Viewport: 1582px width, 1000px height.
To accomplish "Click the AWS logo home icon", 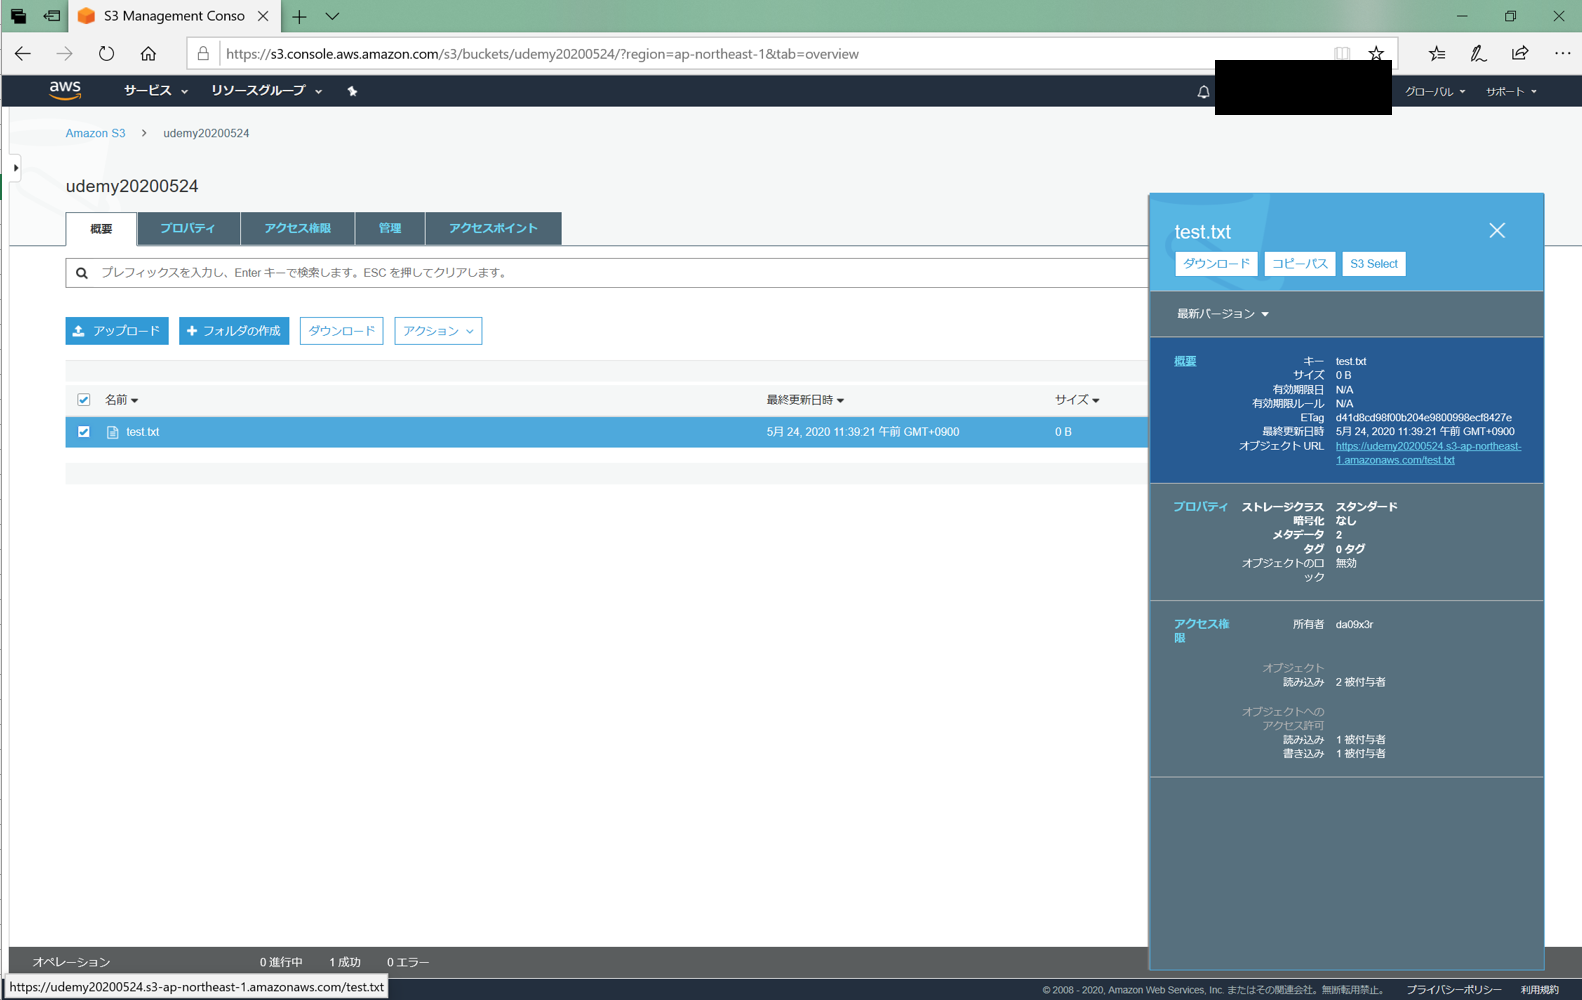I will [x=65, y=90].
